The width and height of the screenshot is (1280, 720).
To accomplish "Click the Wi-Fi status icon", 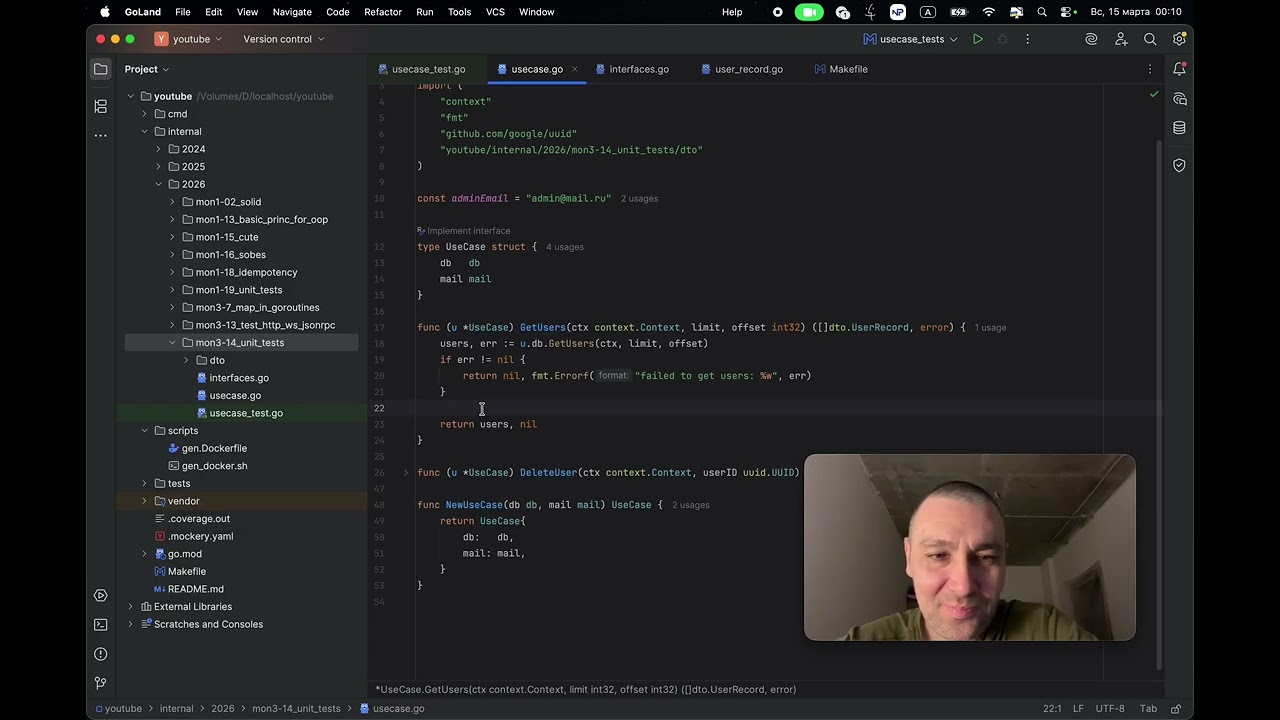I will tap(989, 12).
